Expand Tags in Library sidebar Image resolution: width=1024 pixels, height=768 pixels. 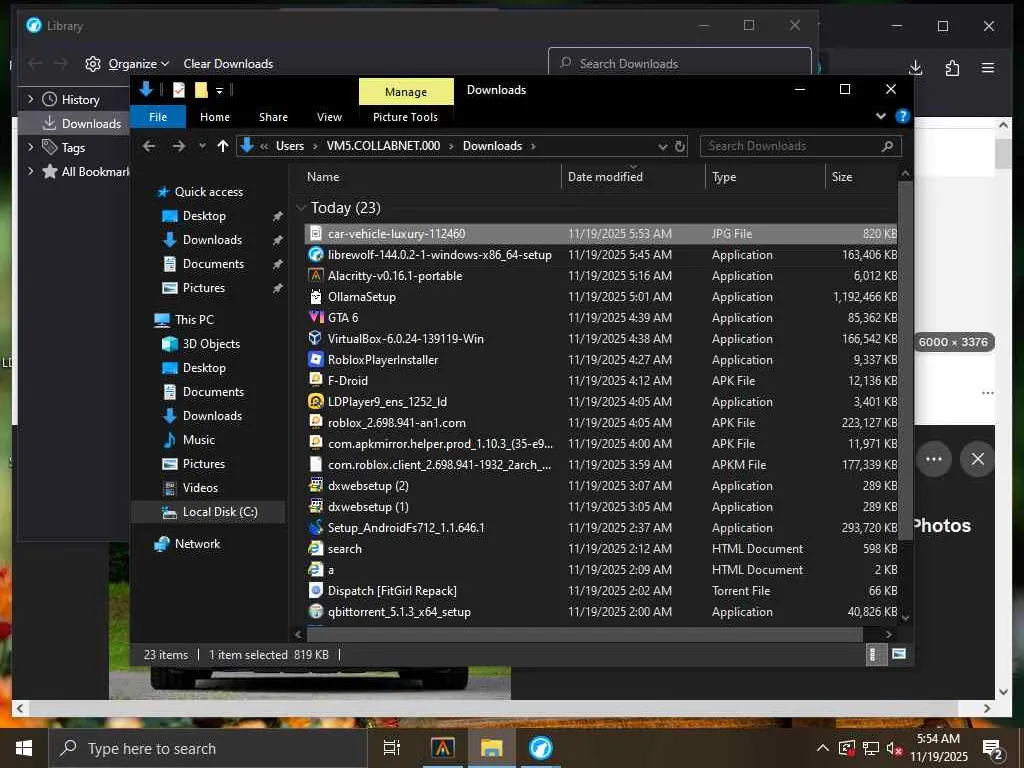click(x=30, y=147)
